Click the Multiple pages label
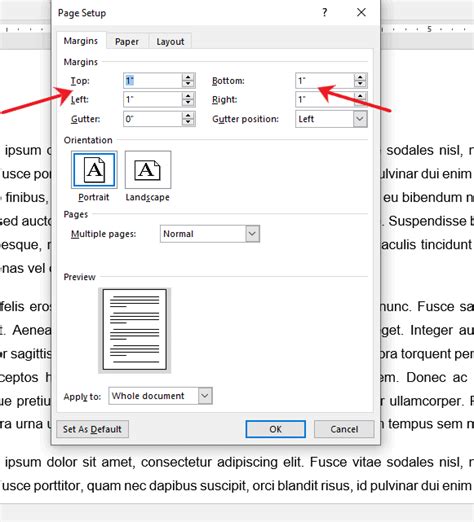 click(x=104, y=234)
